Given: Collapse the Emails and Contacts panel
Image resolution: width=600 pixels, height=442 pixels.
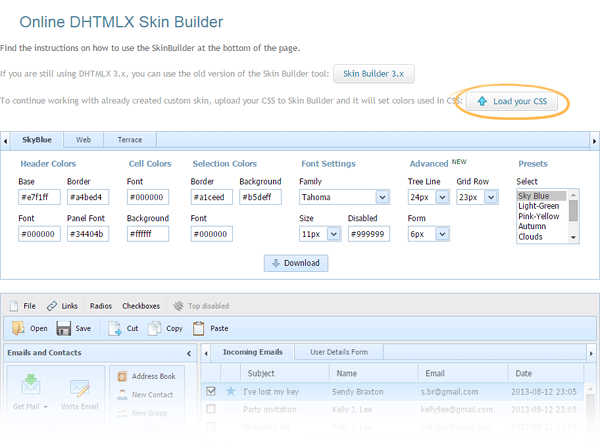Looking at the screenshot, I should 189,353.
